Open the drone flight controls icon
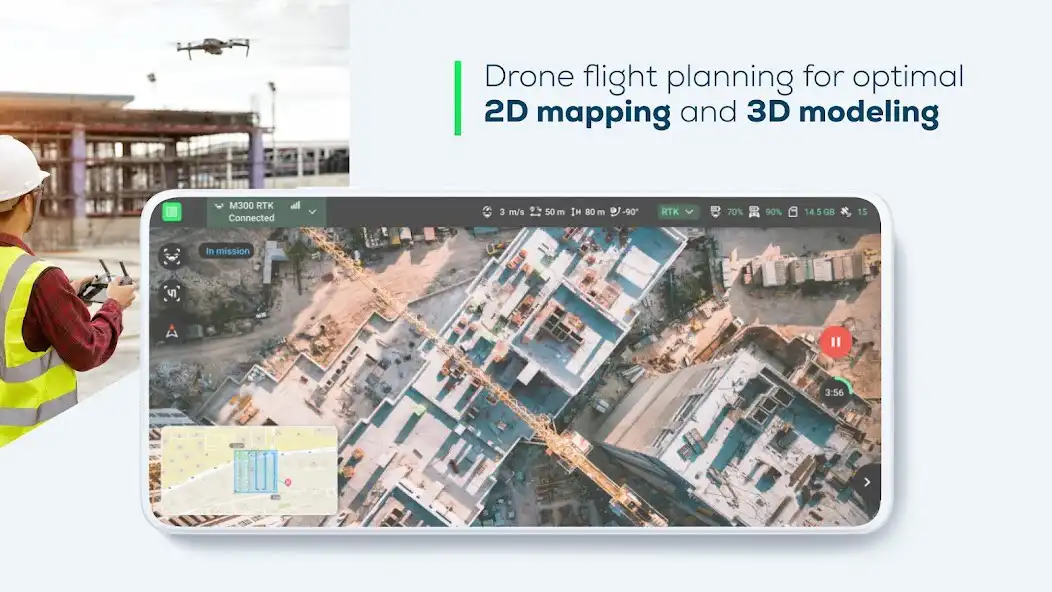The image size is (1052, 592). point(173,255)
